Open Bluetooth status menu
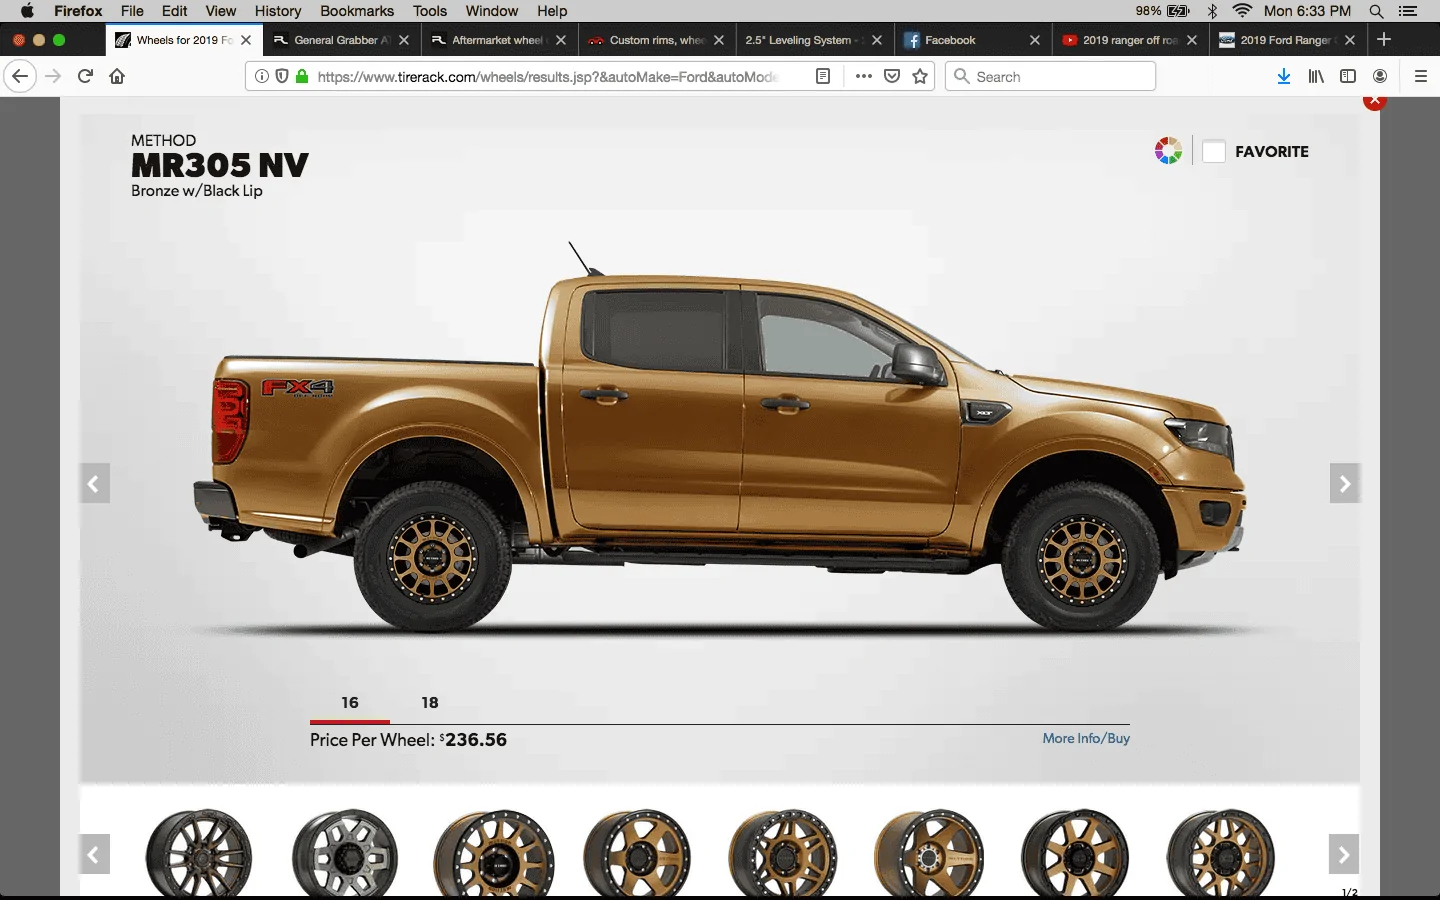 (1212, 11)
